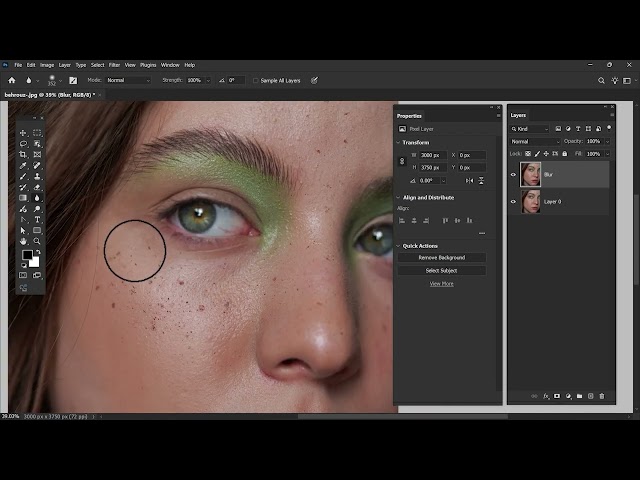Image resolution: width=640 pixels, height=480 pixels.
Task: Select the Blur tool in toolbox
Action: [x=37, y=198]
